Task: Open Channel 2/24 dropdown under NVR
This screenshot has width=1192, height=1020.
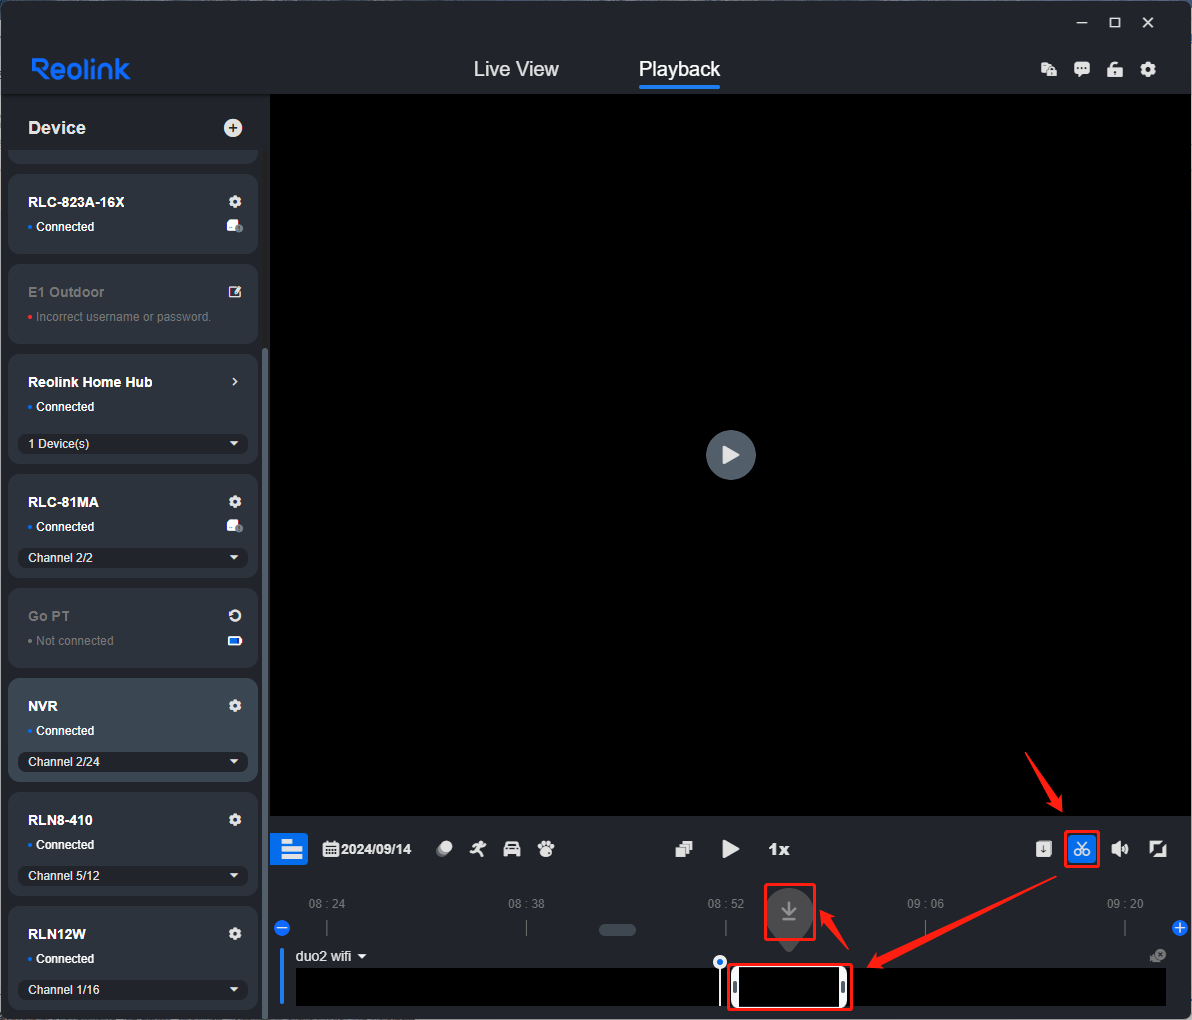Action: click(x=133, y=762)
